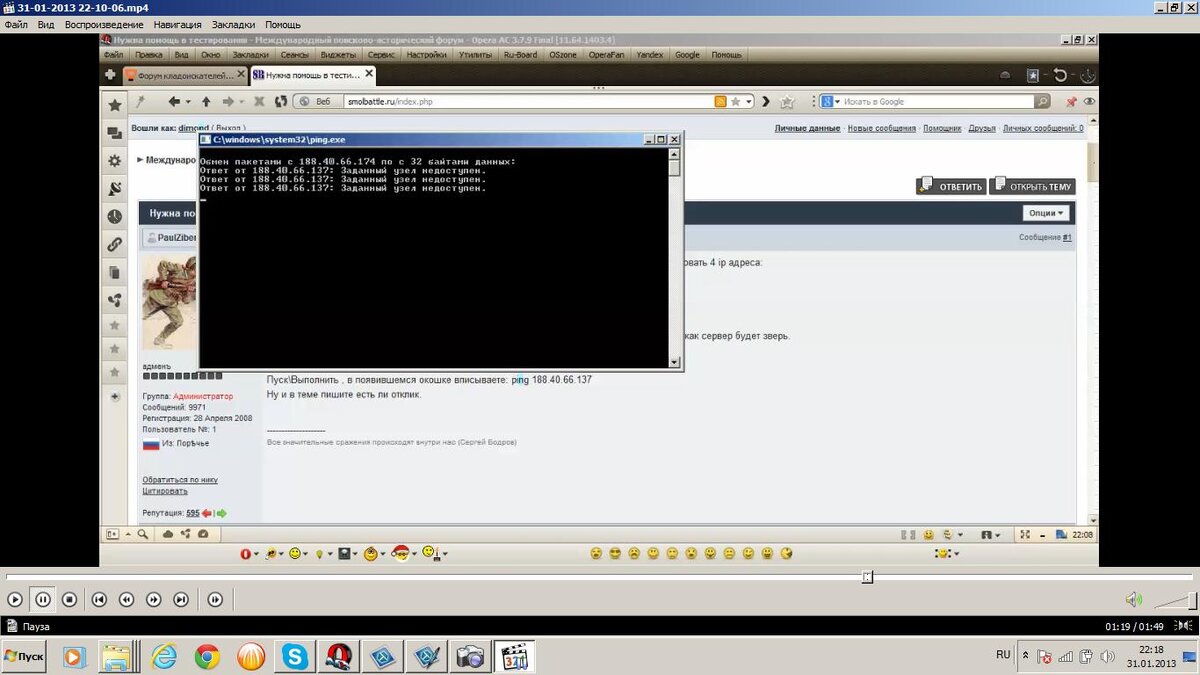The width and height of the screenshot is (1200, 675).
Task: Launch Google Chrome from the taskbar
Action: pos(207,656)
